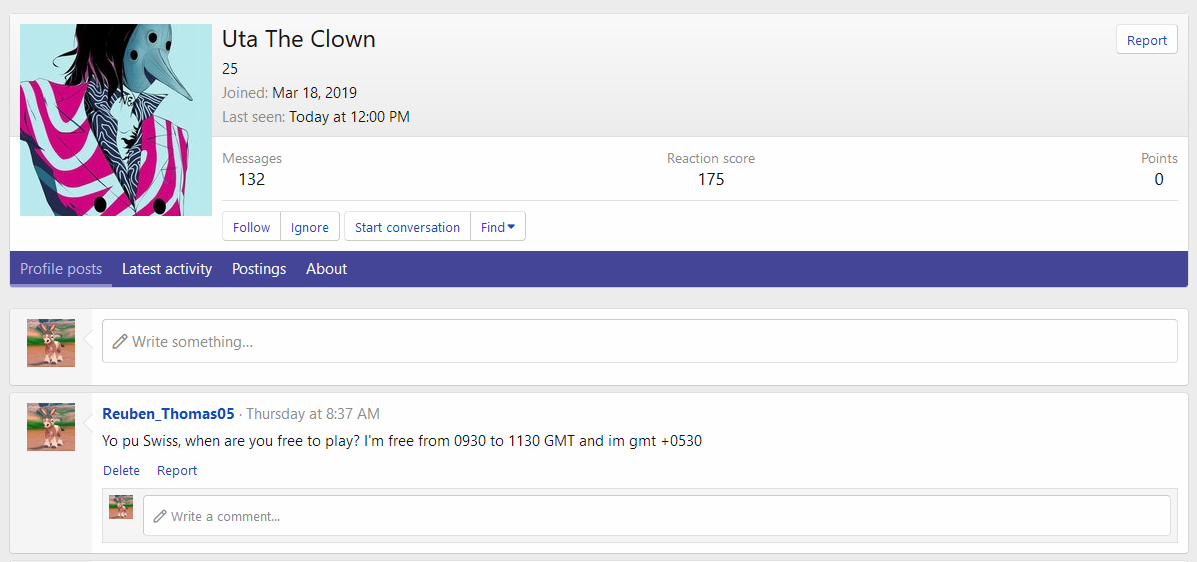Click the Uta The Clown username heading
Screen dimensions: 1197x562
[x=298, y=39]
